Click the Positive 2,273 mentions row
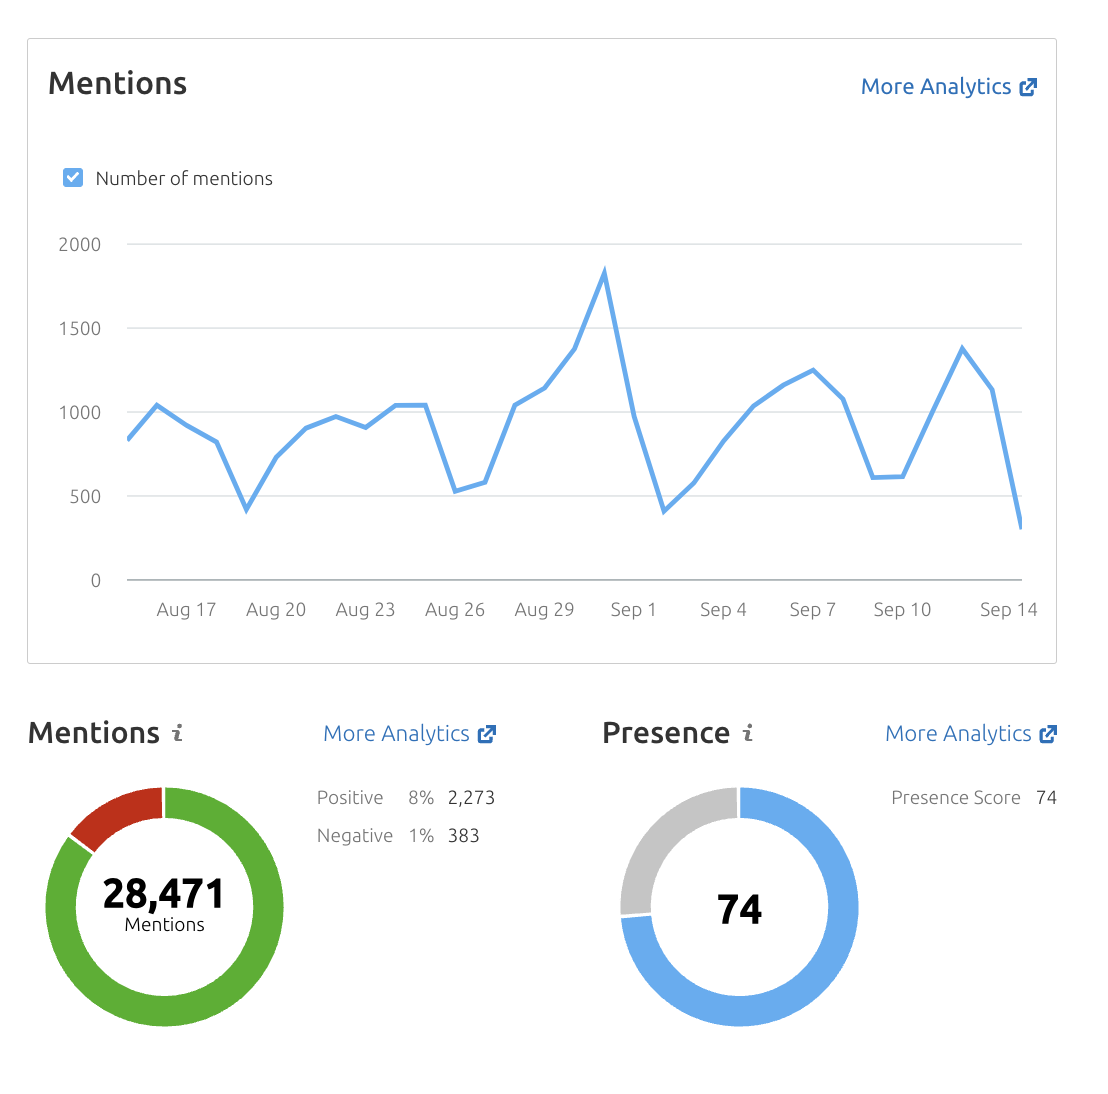Image resolution: width=1108 pixels, height=1094 pixels. [x=405, y=798]
